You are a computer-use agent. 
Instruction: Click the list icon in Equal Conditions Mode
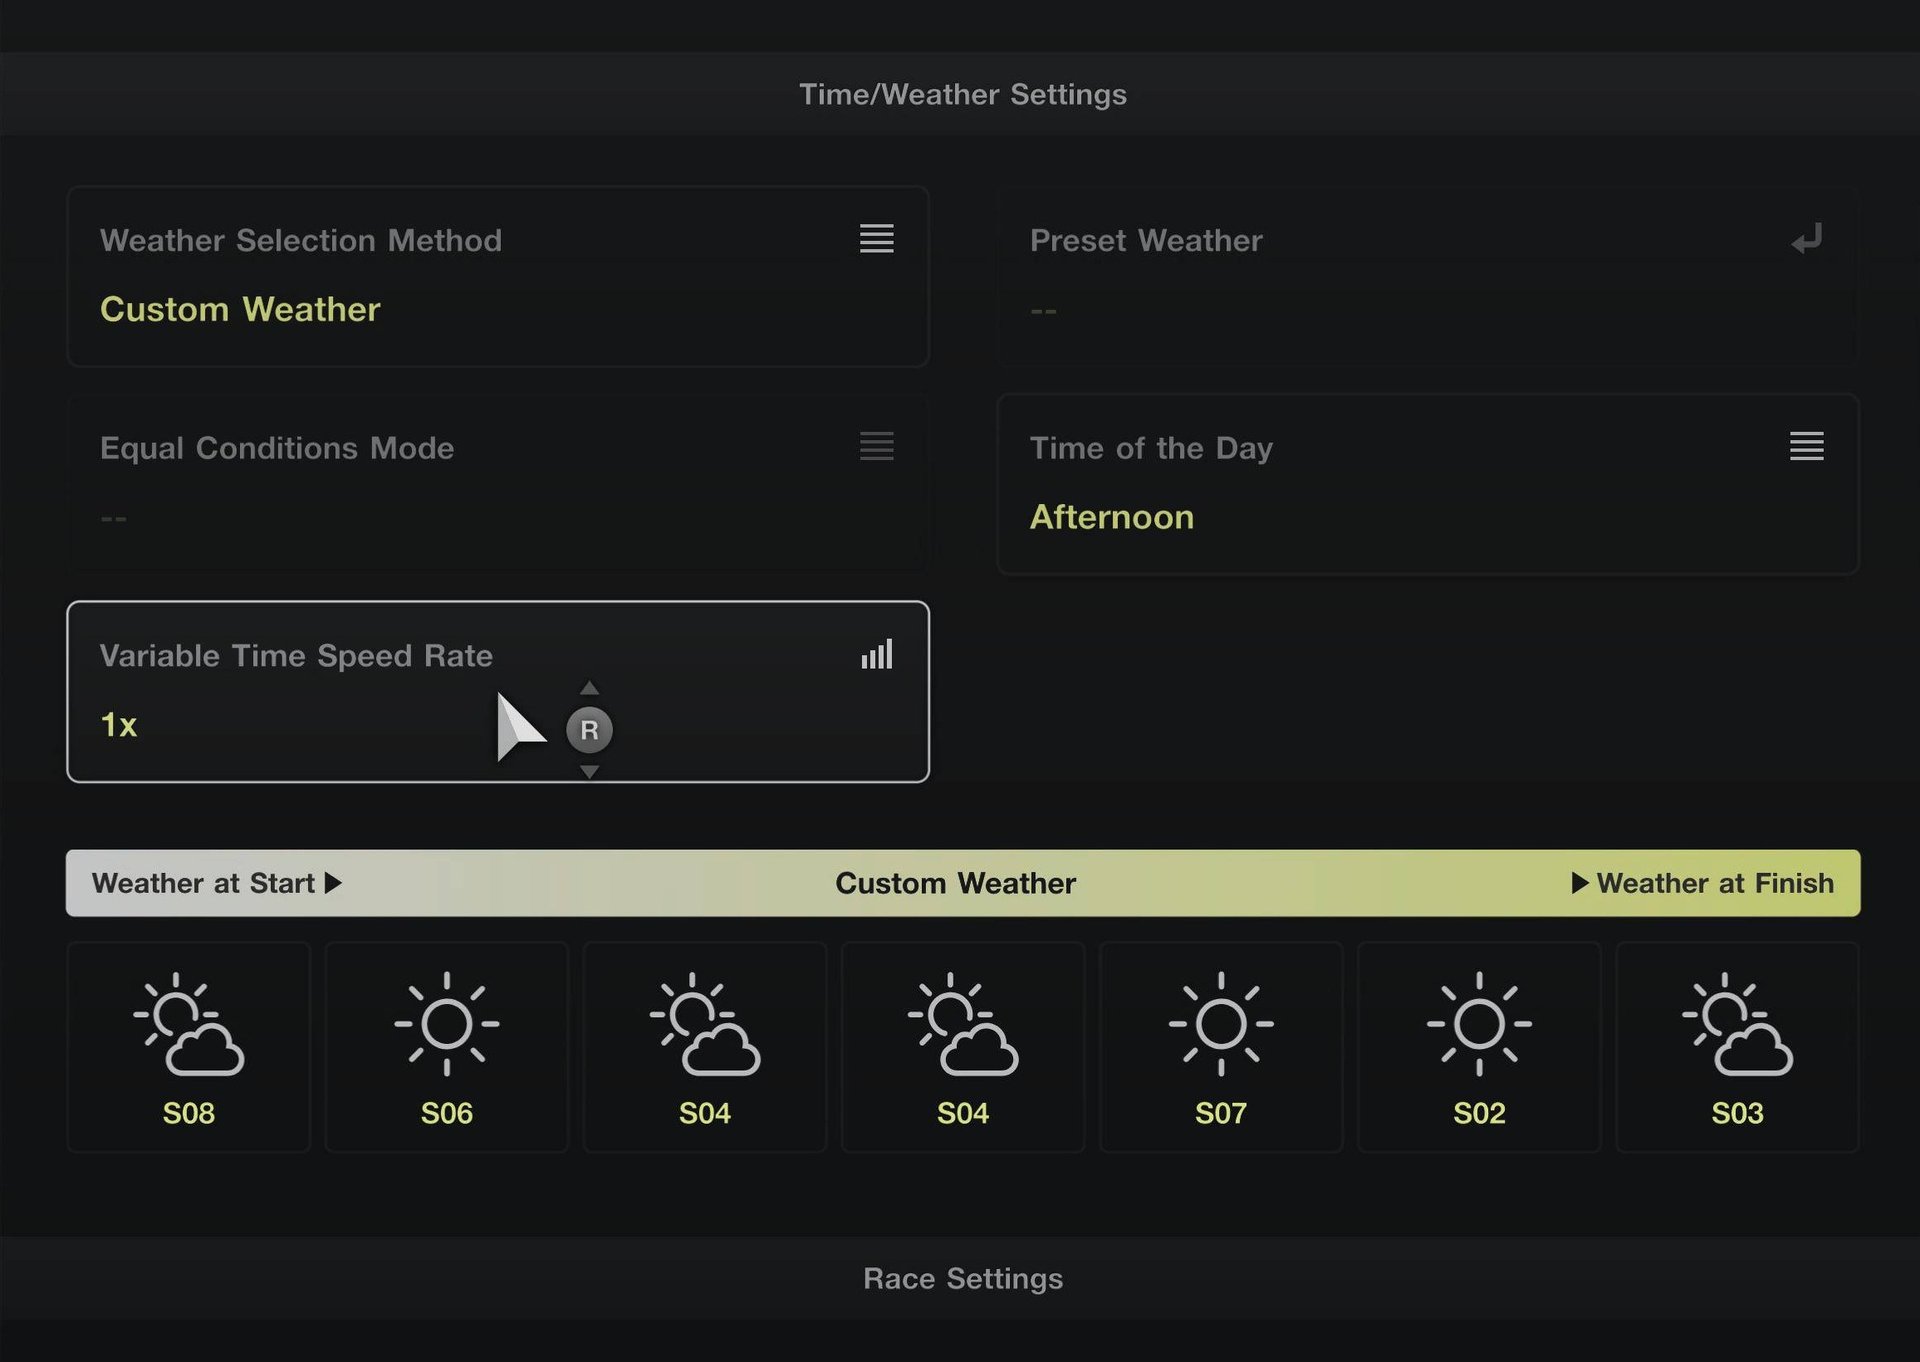pos(876,446)
